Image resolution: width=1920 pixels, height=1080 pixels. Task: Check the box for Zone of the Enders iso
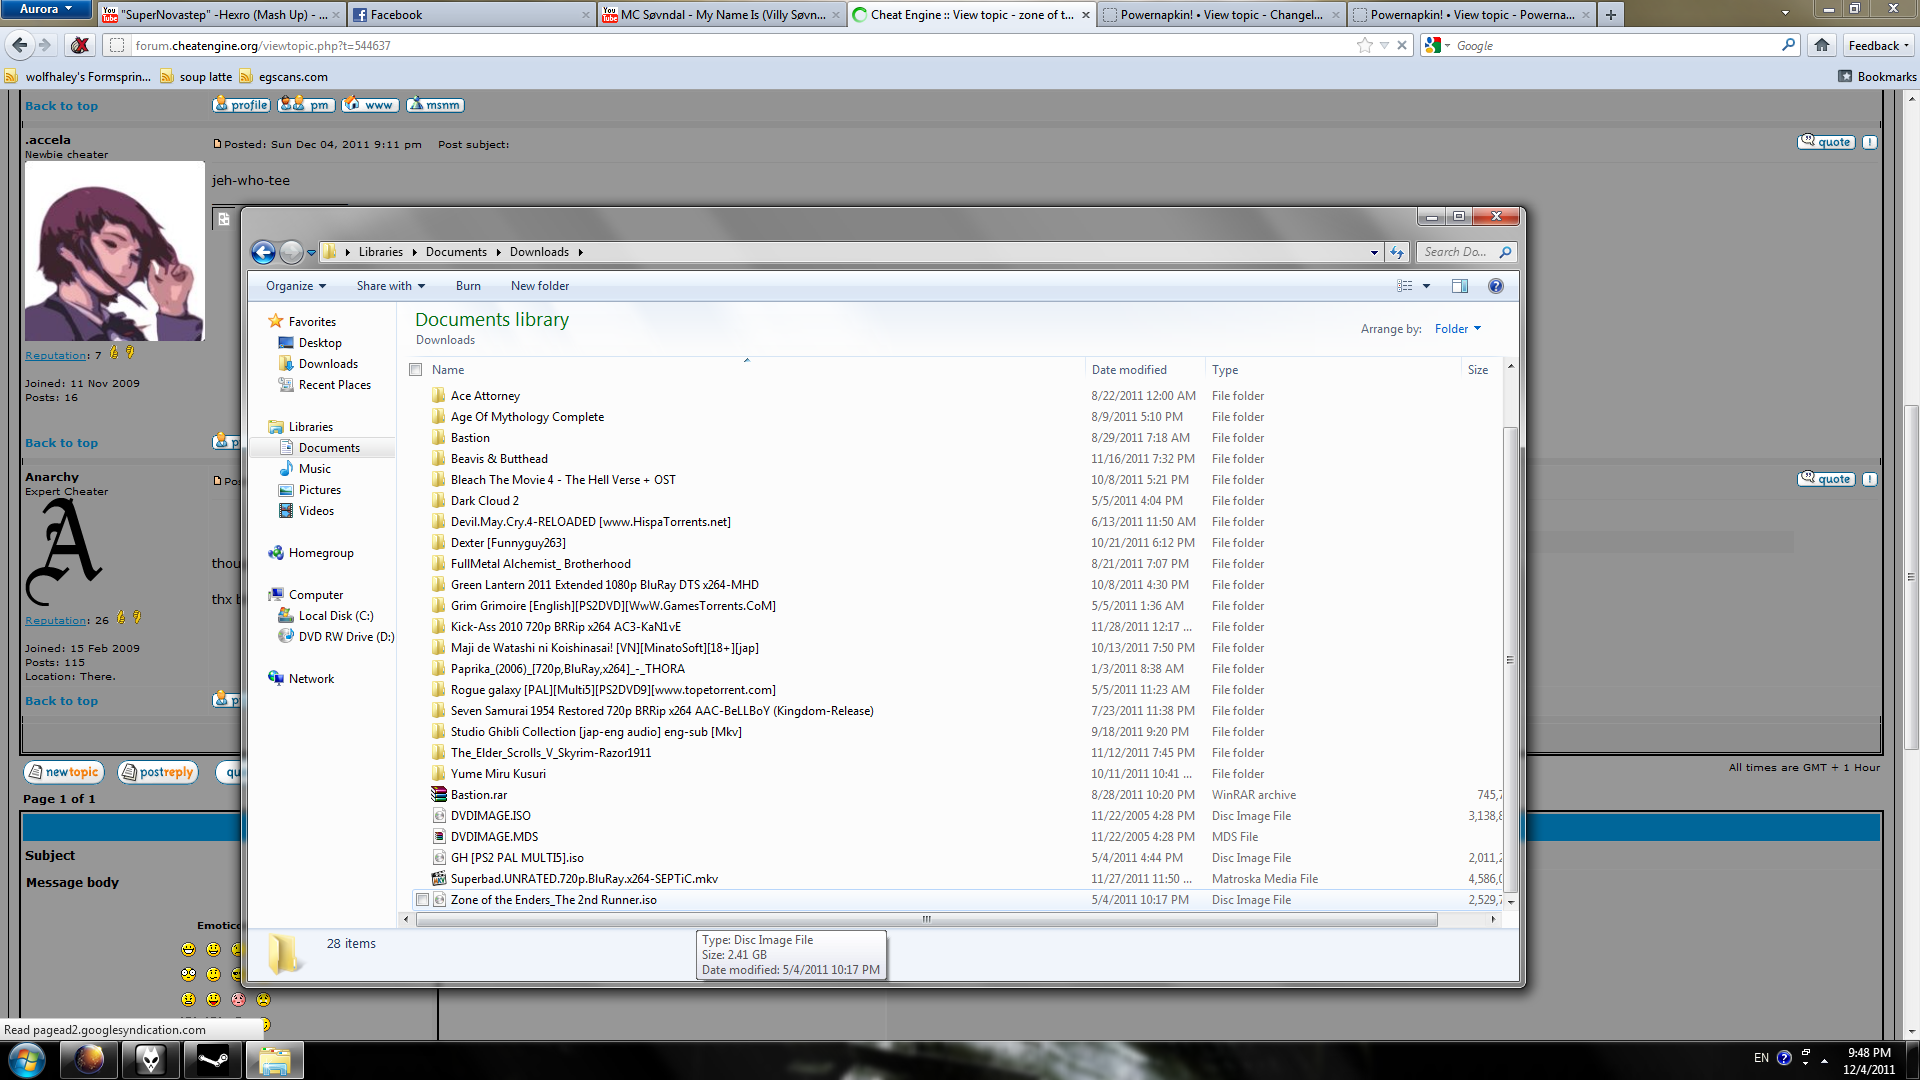[x=423, y=900]
